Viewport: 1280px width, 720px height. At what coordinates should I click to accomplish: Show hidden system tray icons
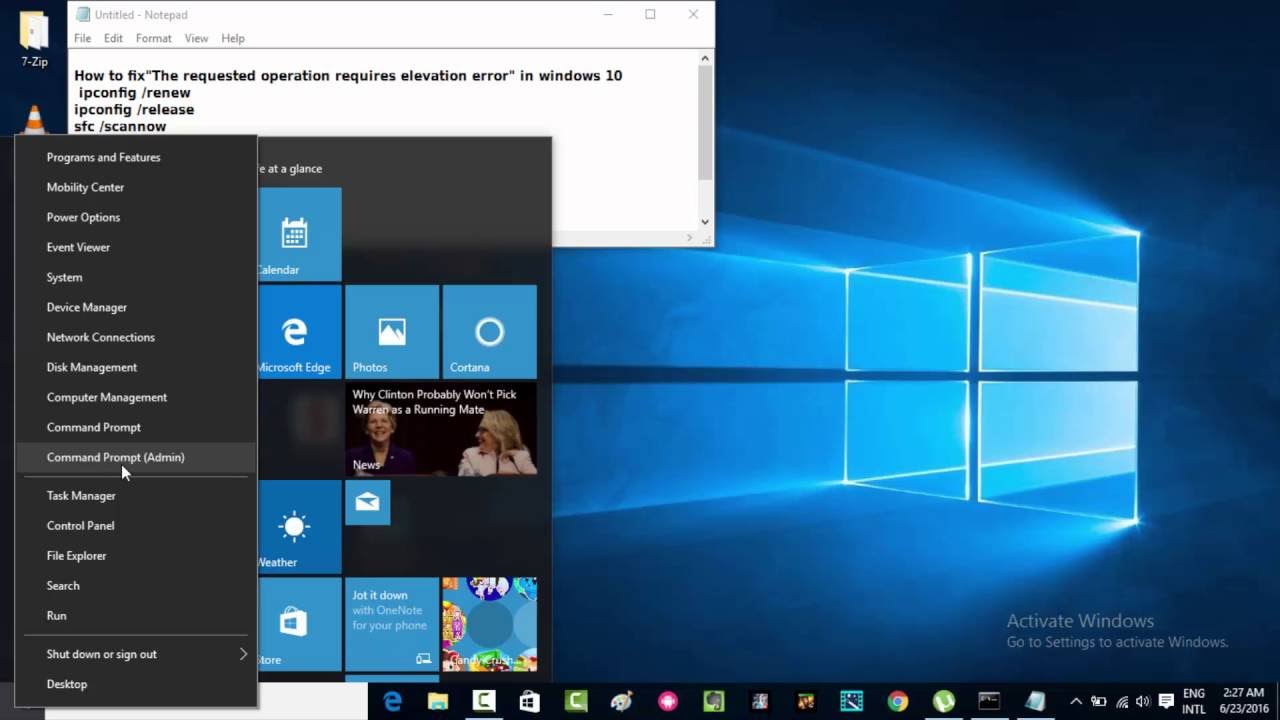coord(1076,702)
